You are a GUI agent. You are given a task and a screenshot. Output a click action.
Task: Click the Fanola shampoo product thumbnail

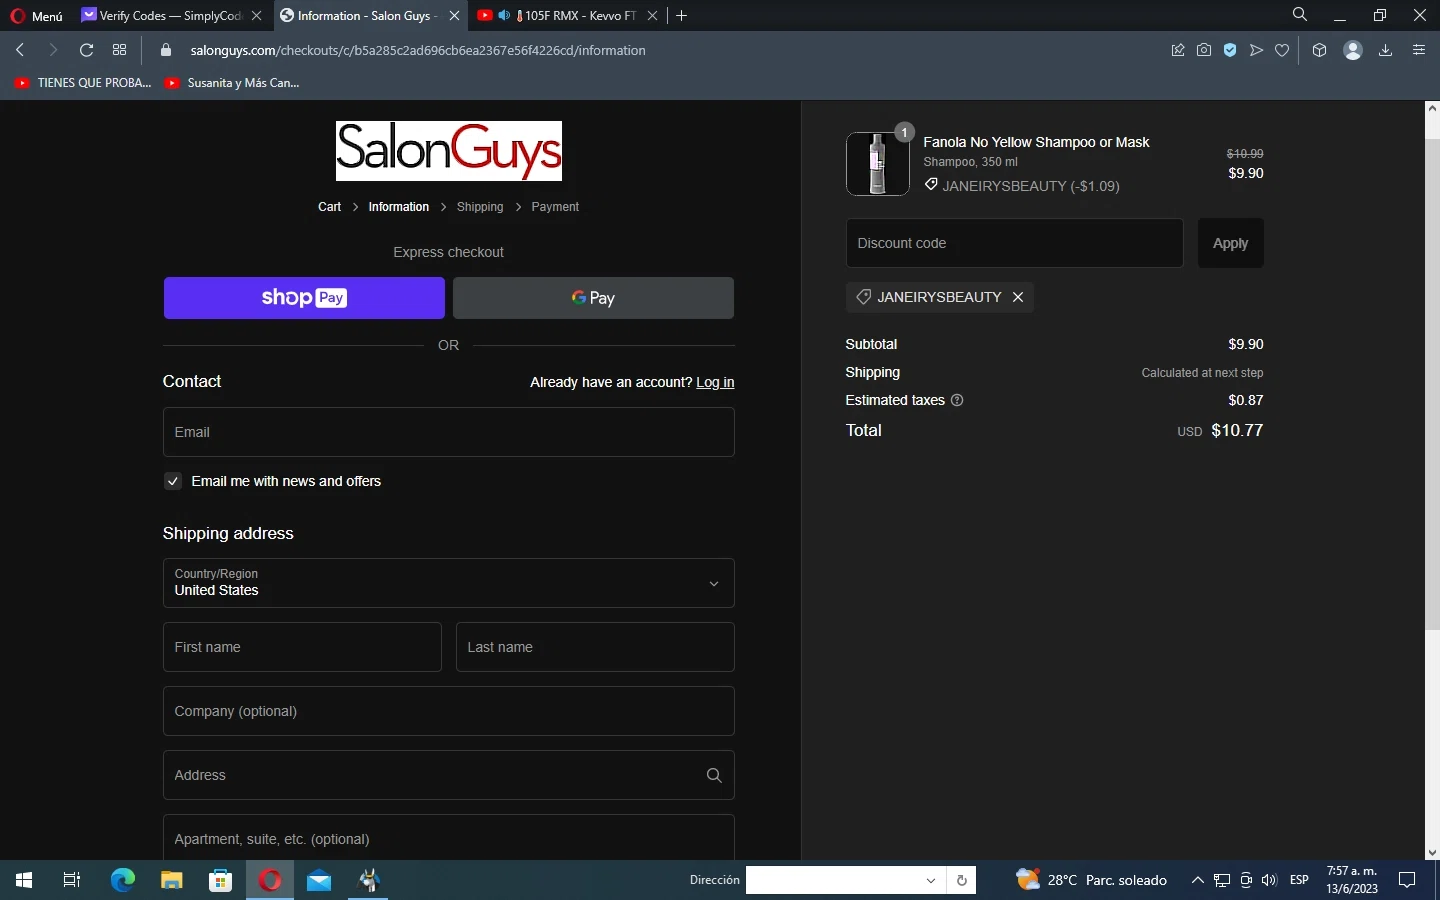[x=878, y=164]
